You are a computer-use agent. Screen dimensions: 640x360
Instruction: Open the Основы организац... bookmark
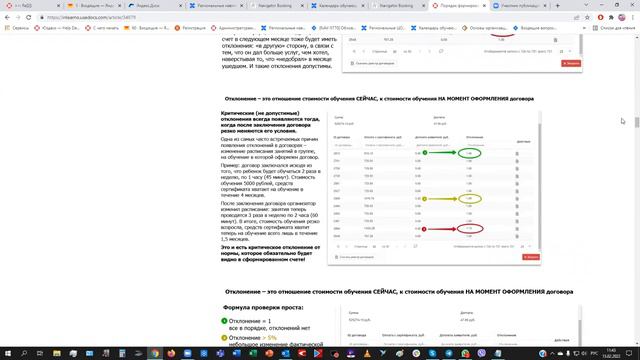pyautogui.click(x=484, y=28)
